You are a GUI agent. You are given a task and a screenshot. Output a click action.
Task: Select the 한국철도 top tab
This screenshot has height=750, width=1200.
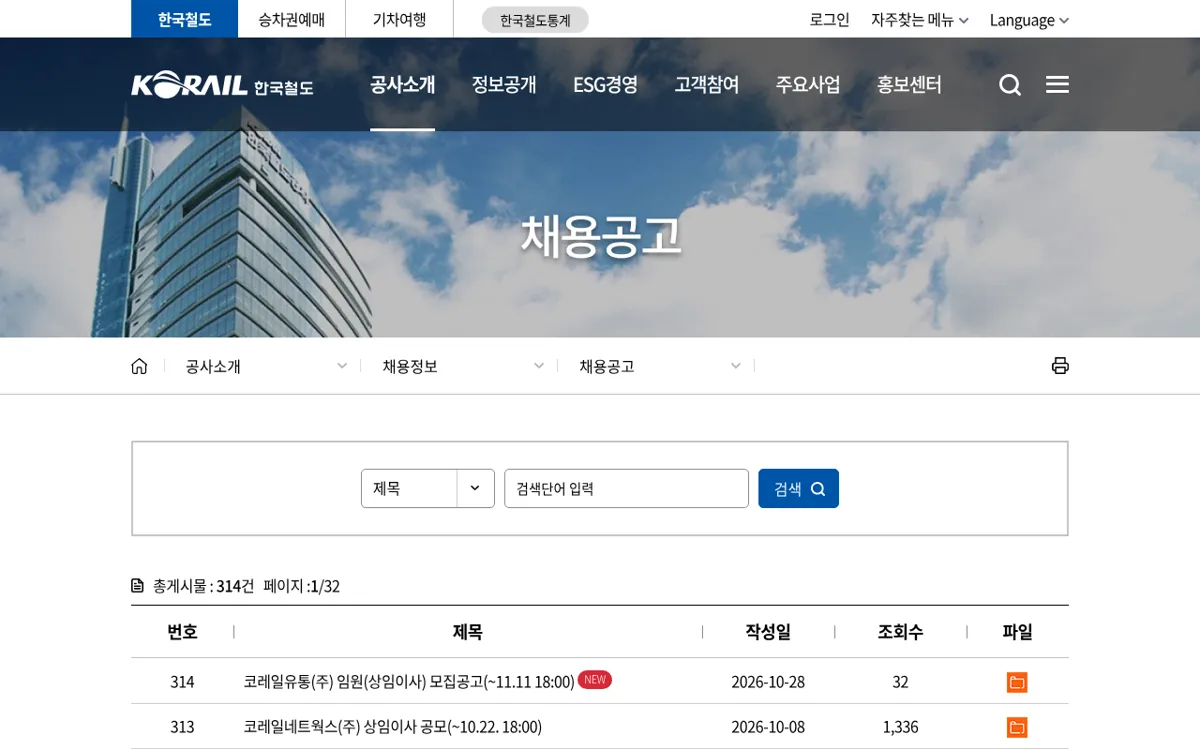click(x=184, y=19)
